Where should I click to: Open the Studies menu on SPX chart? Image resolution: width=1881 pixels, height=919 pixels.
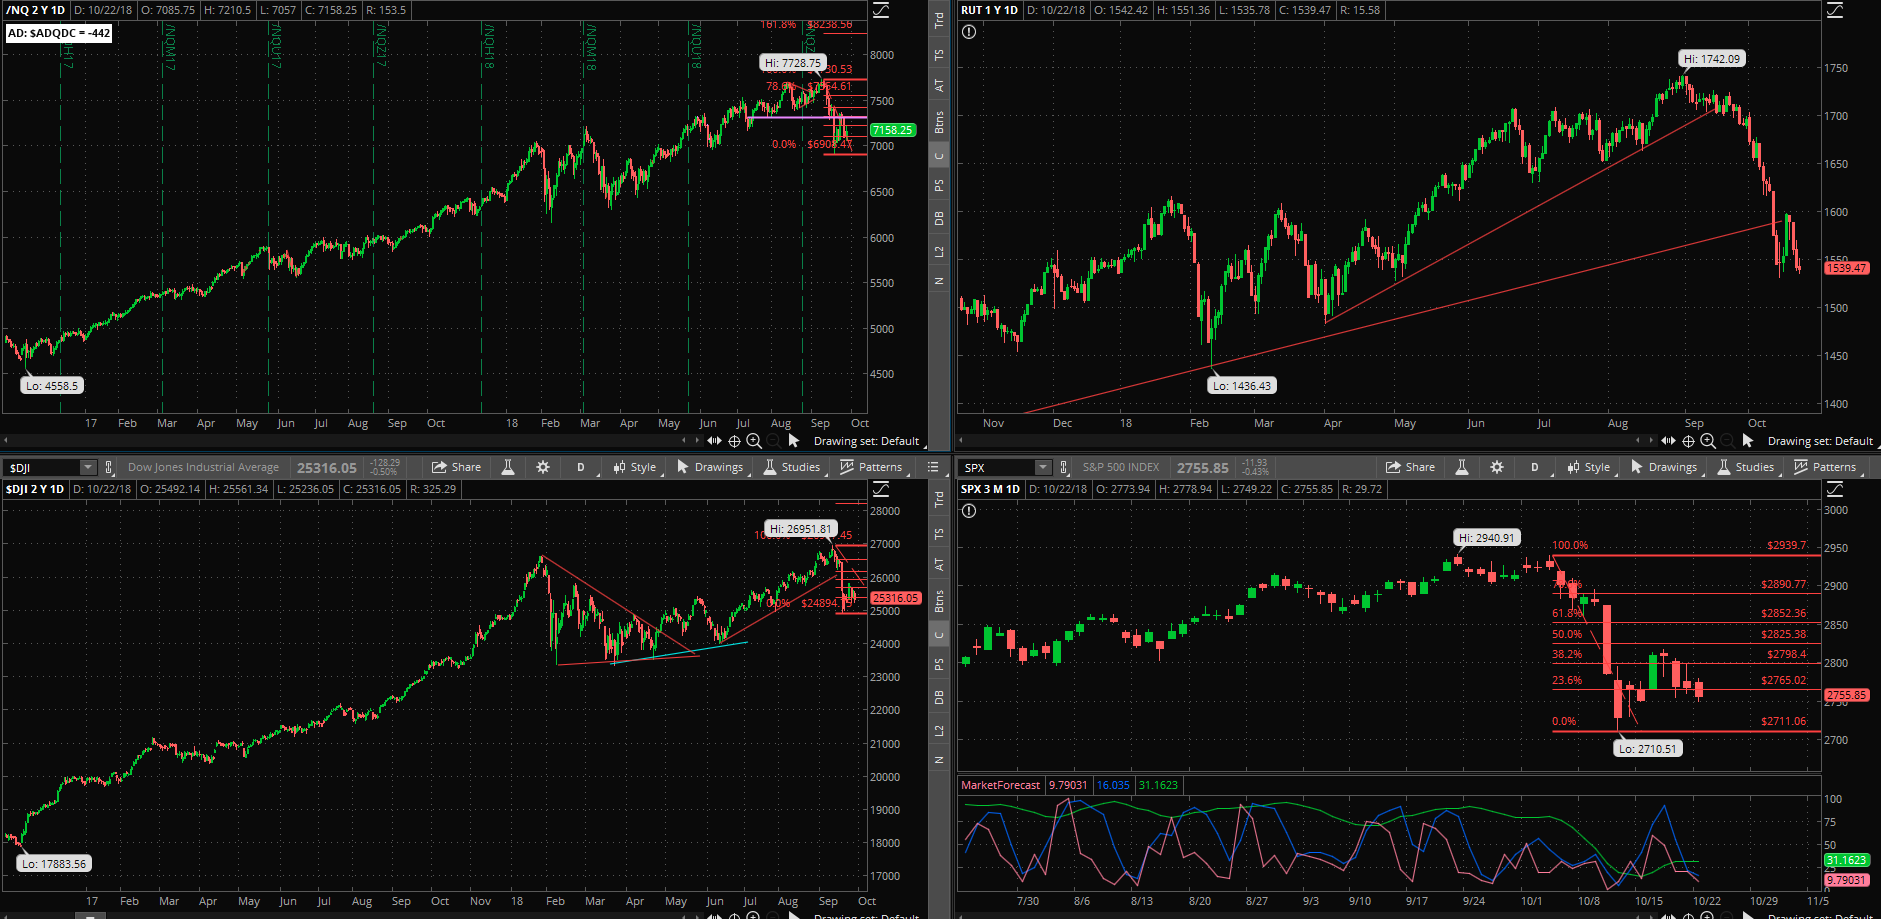click(x=1746, y=467)
